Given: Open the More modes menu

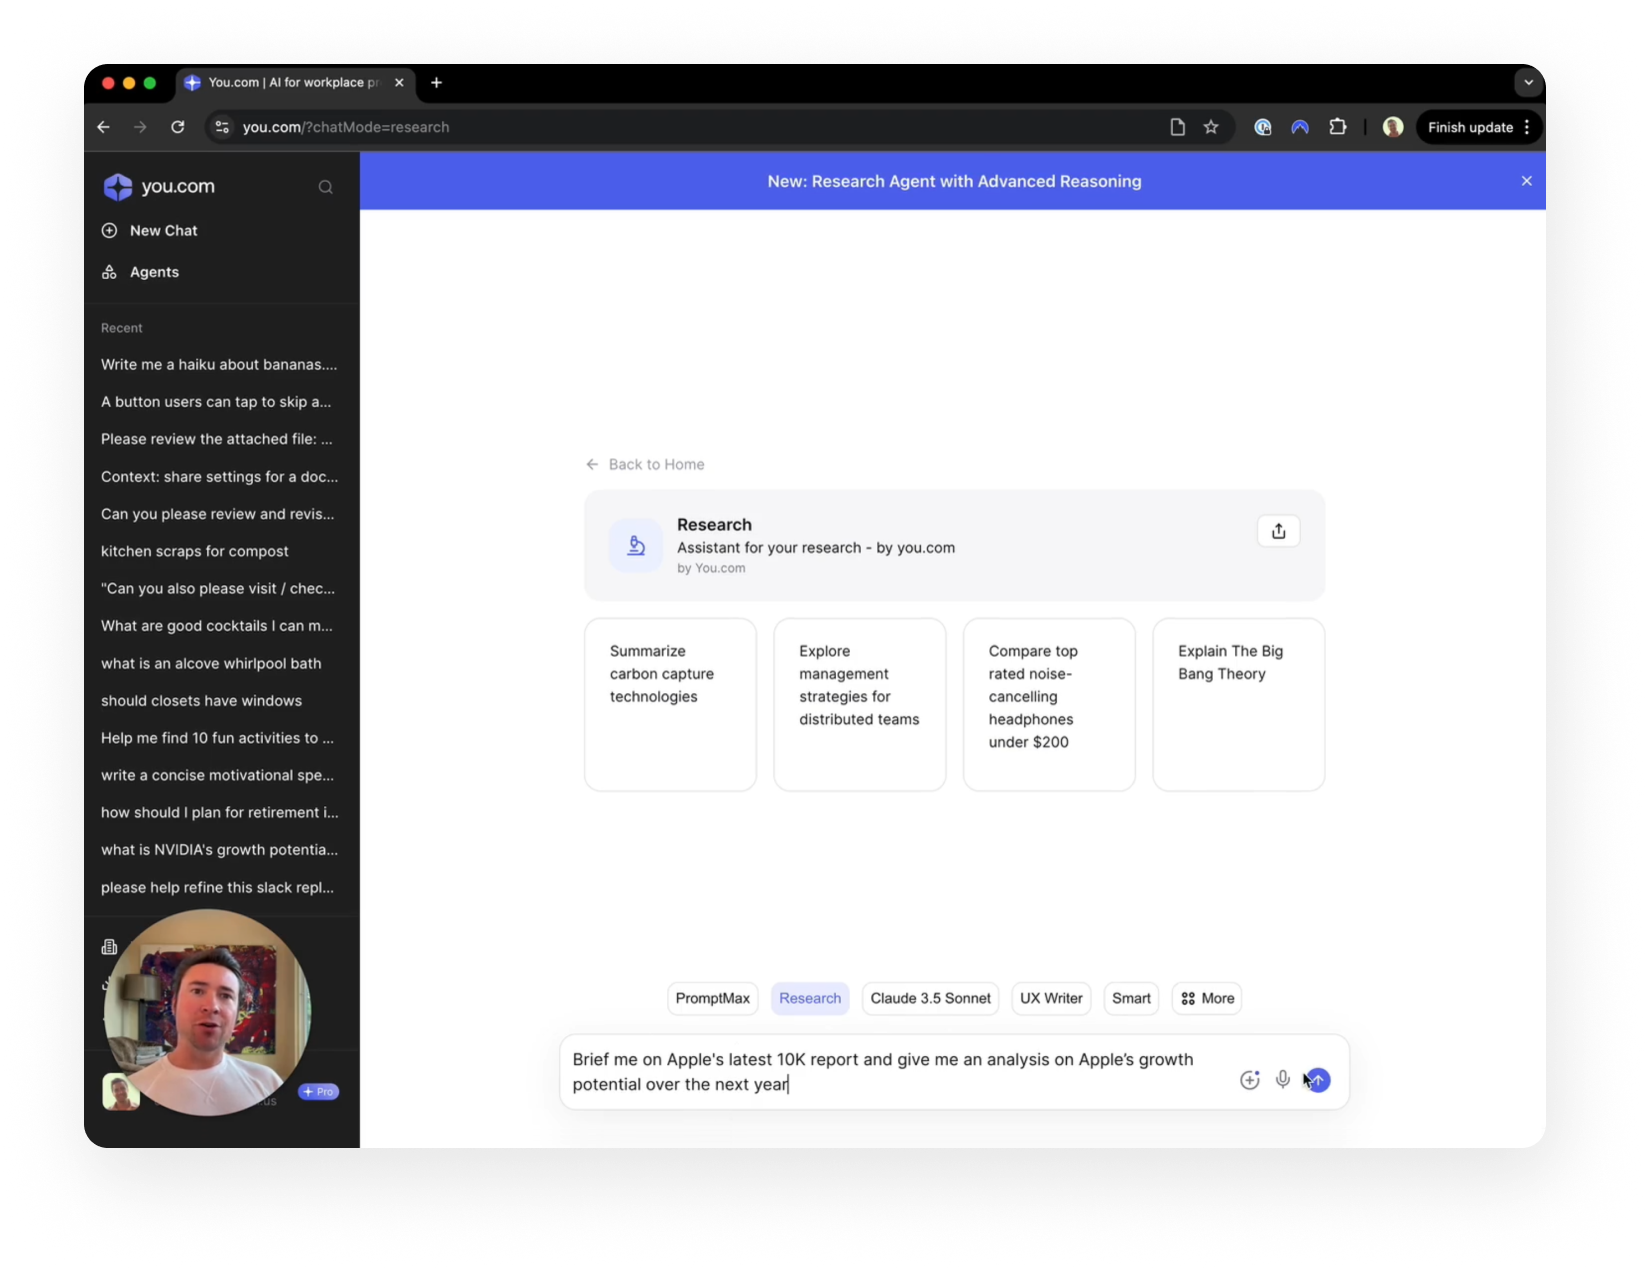Looking at the screenshot, I should [1207, 998].
